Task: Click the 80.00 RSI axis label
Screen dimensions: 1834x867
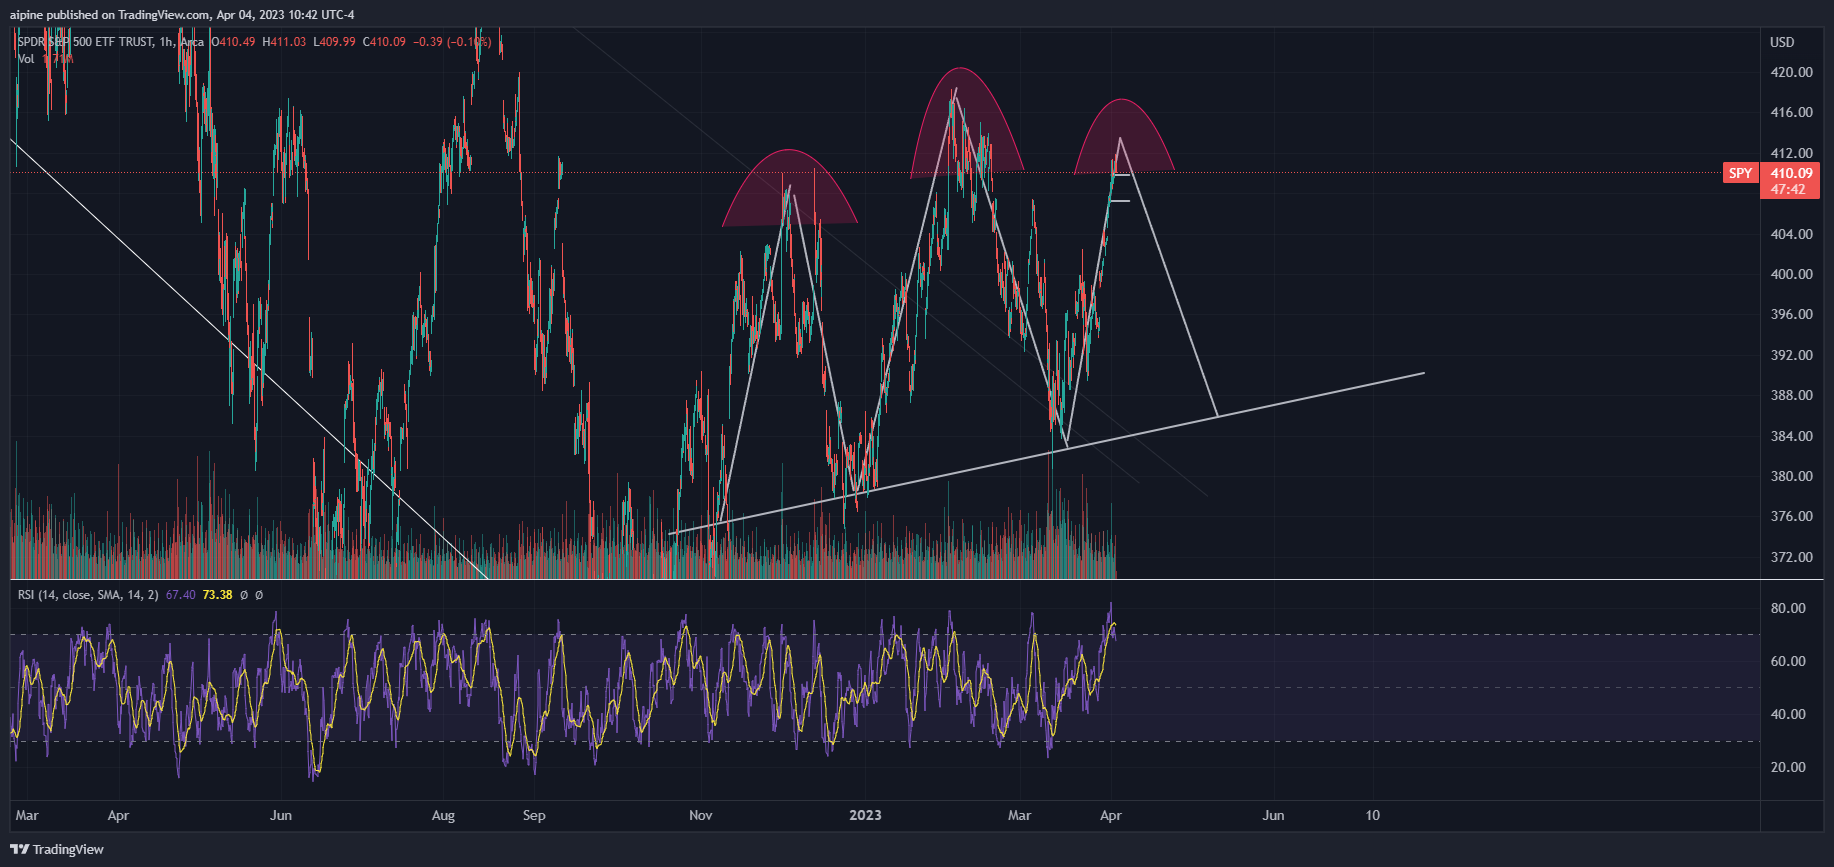Action: 1788,608
